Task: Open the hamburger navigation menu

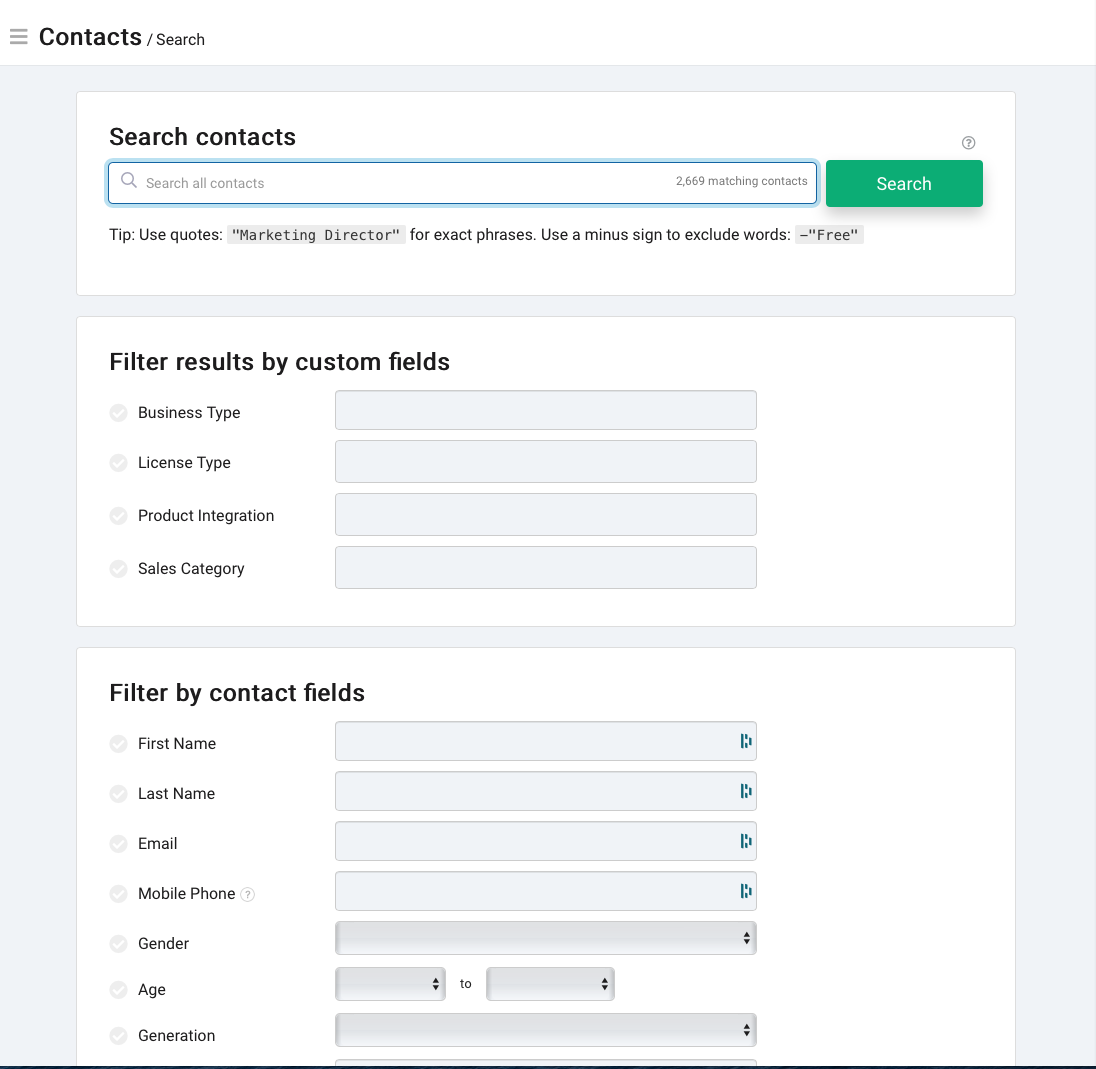Action: point(19,36)
